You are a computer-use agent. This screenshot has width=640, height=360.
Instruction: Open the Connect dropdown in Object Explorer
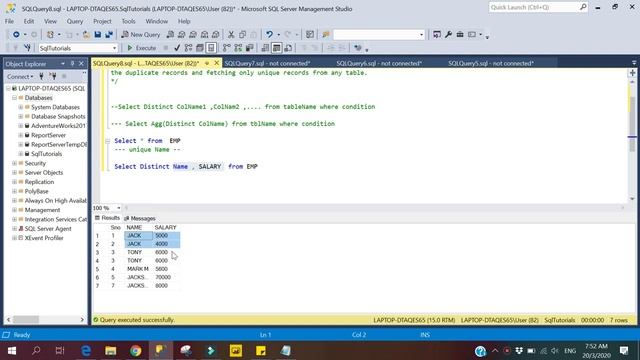(20, 76)
